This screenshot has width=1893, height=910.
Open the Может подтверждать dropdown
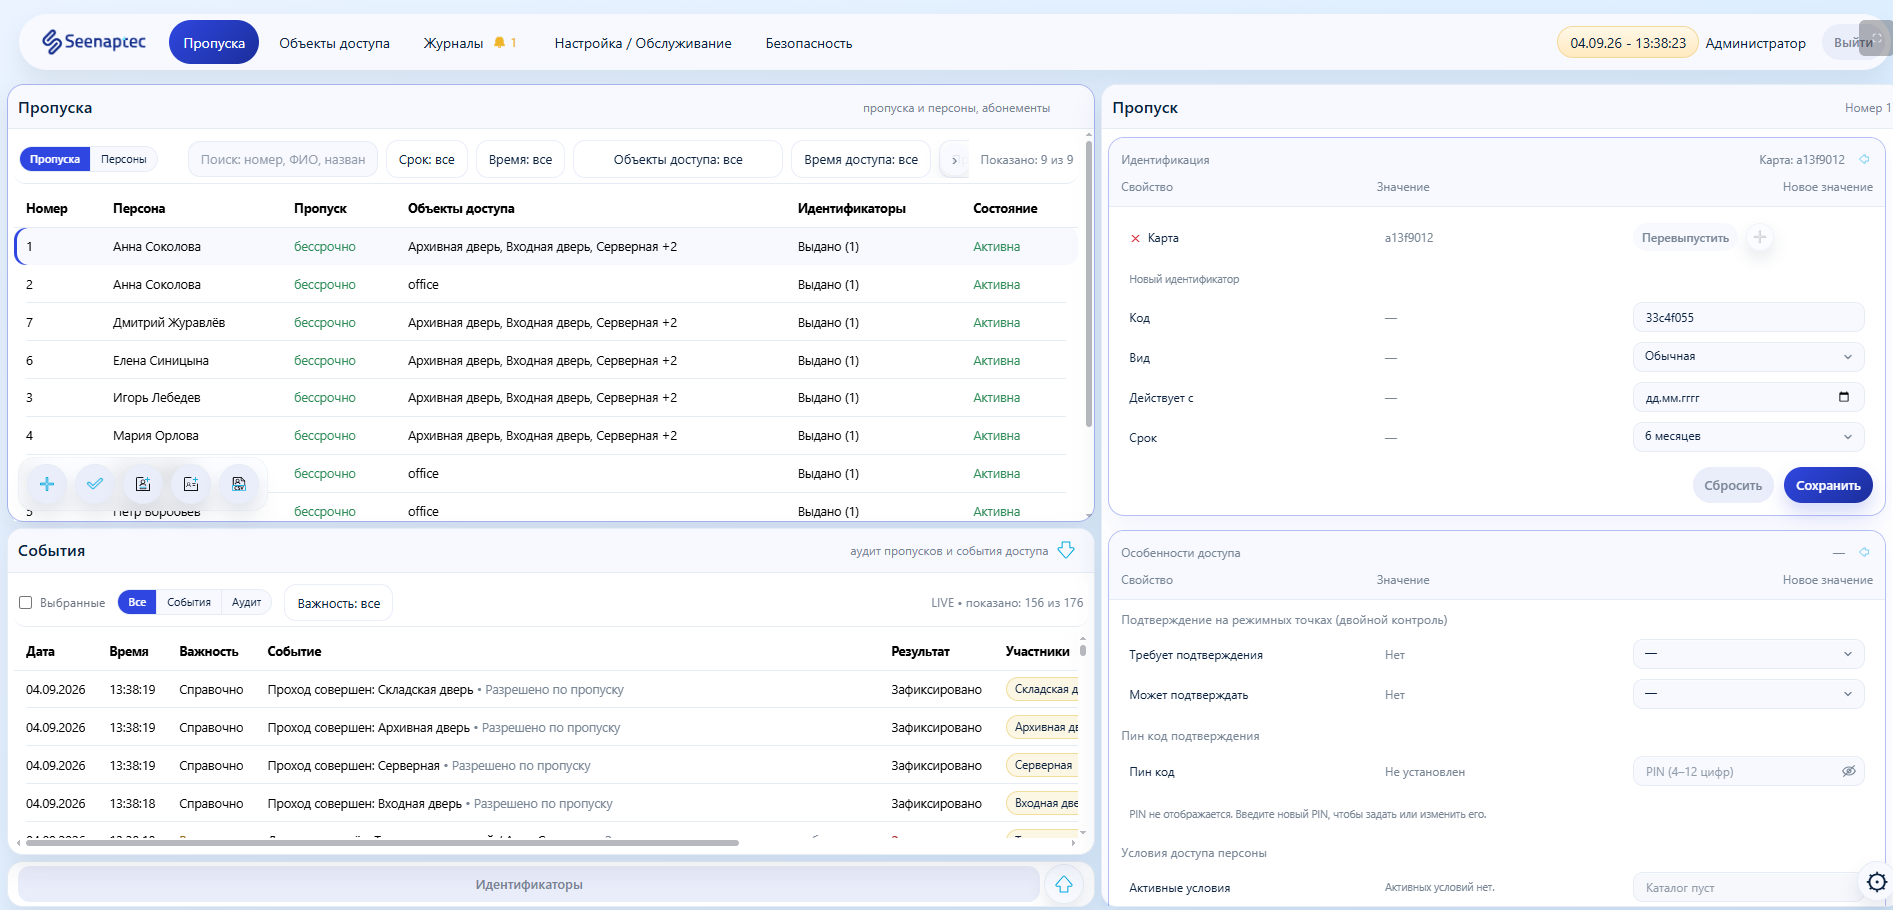click(x=1748, y=694)
